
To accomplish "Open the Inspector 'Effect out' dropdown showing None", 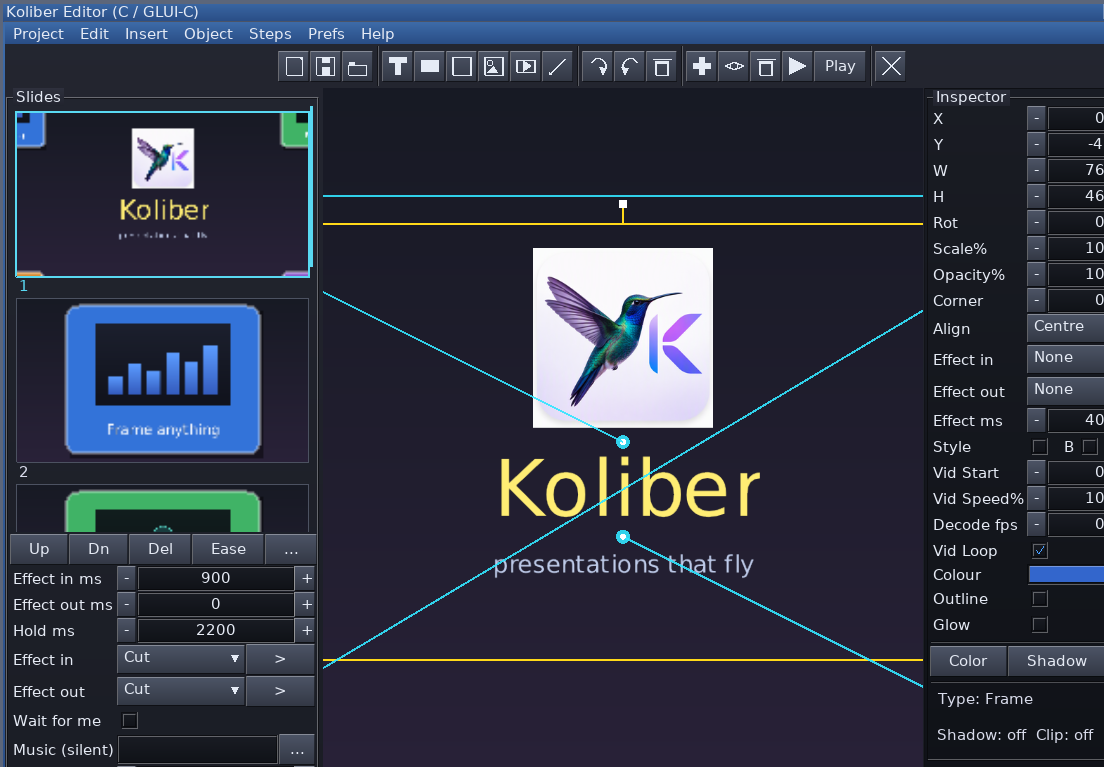I will pos(1065,390).
